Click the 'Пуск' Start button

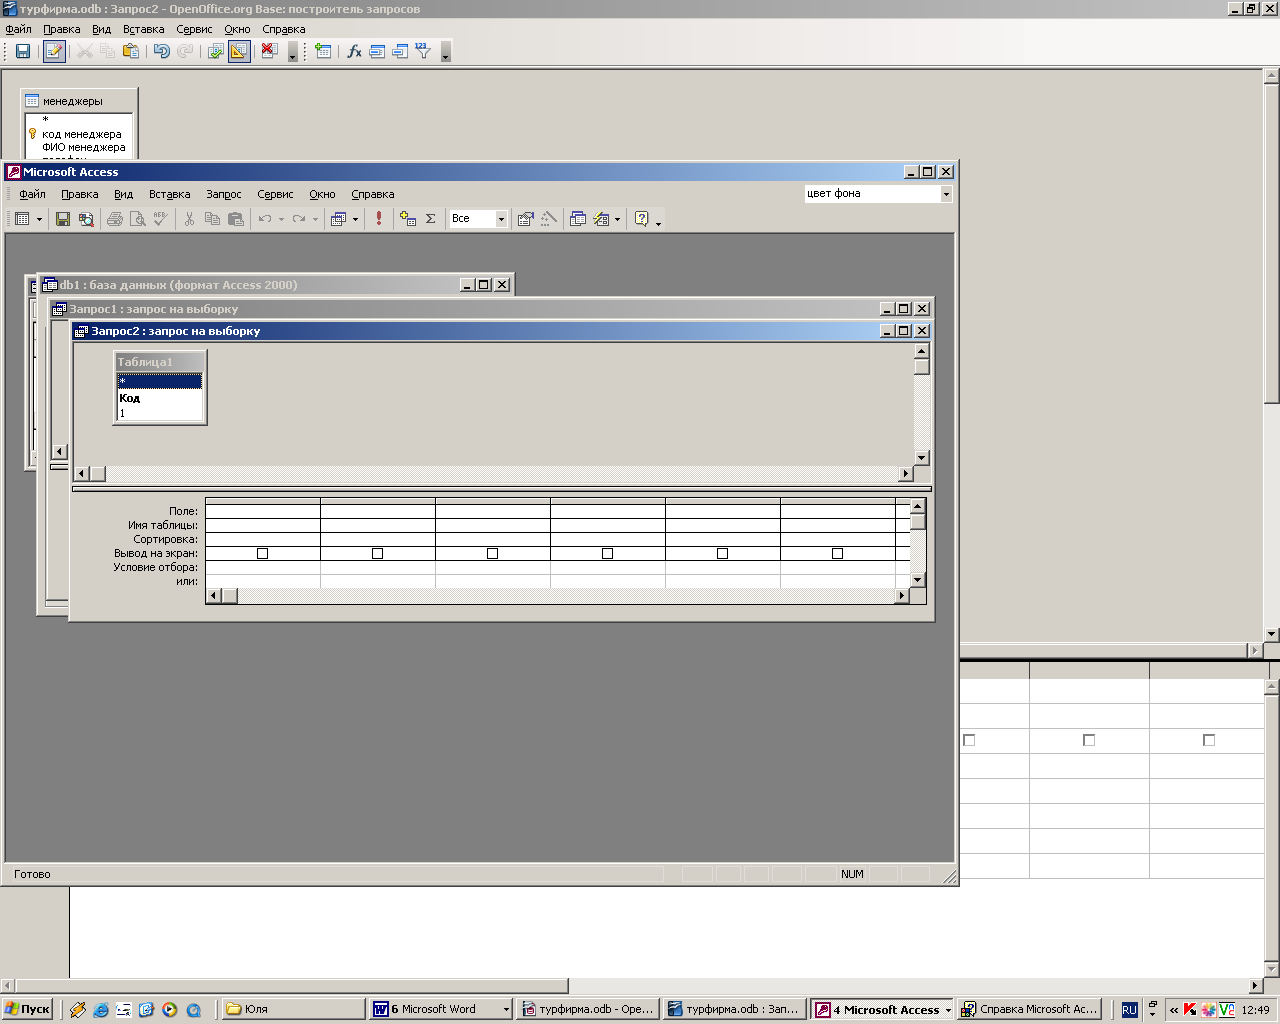click(x=28, y=1010)
